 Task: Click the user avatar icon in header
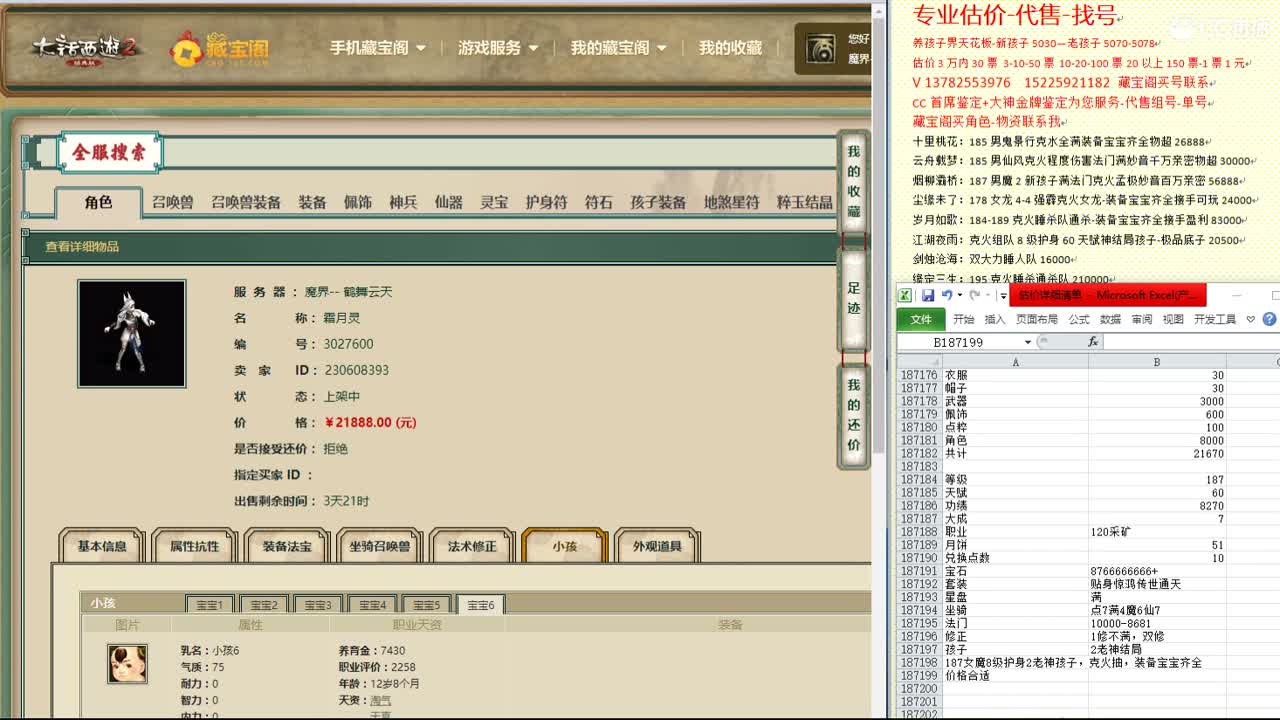click(x=820, y=49)
